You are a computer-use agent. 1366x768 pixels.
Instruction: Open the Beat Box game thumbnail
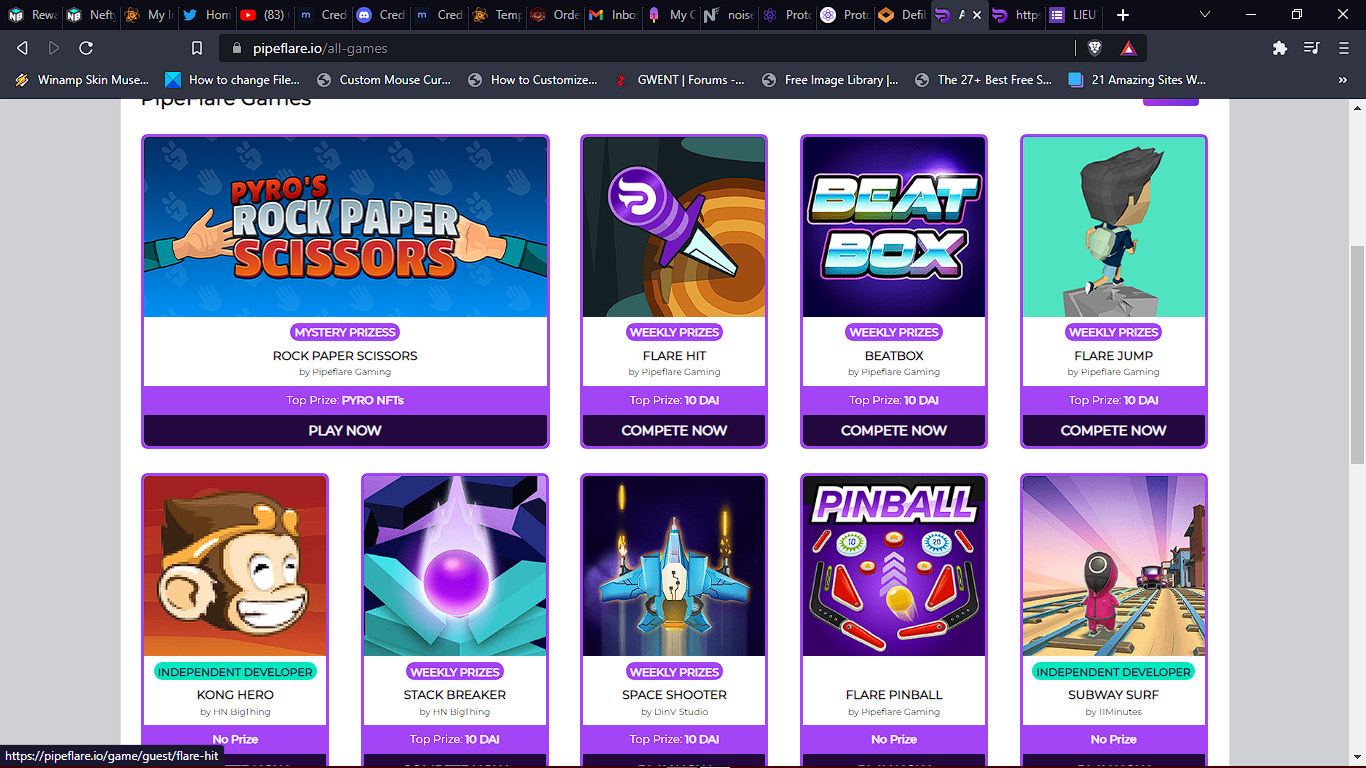click(894, 227)
